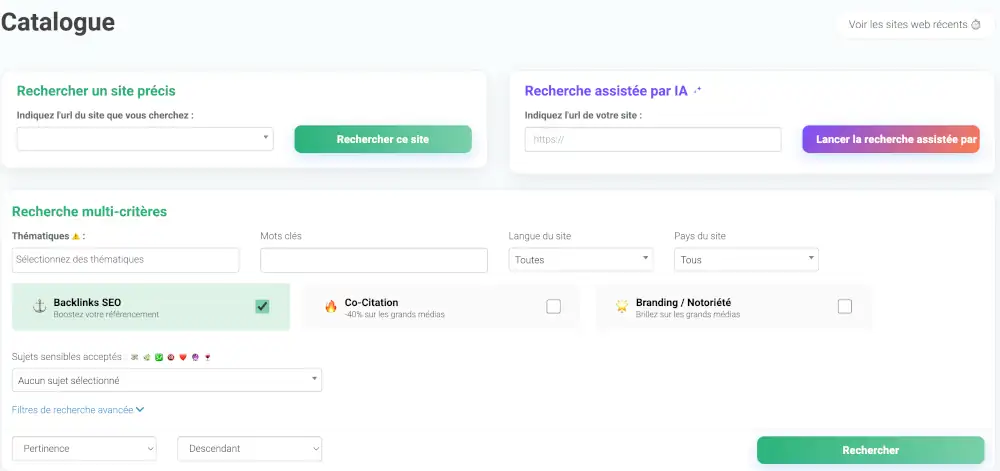Screen dimensions: 1000x471
Task: Open the Pays du site dropdown
Action: [x=746, y=259]
